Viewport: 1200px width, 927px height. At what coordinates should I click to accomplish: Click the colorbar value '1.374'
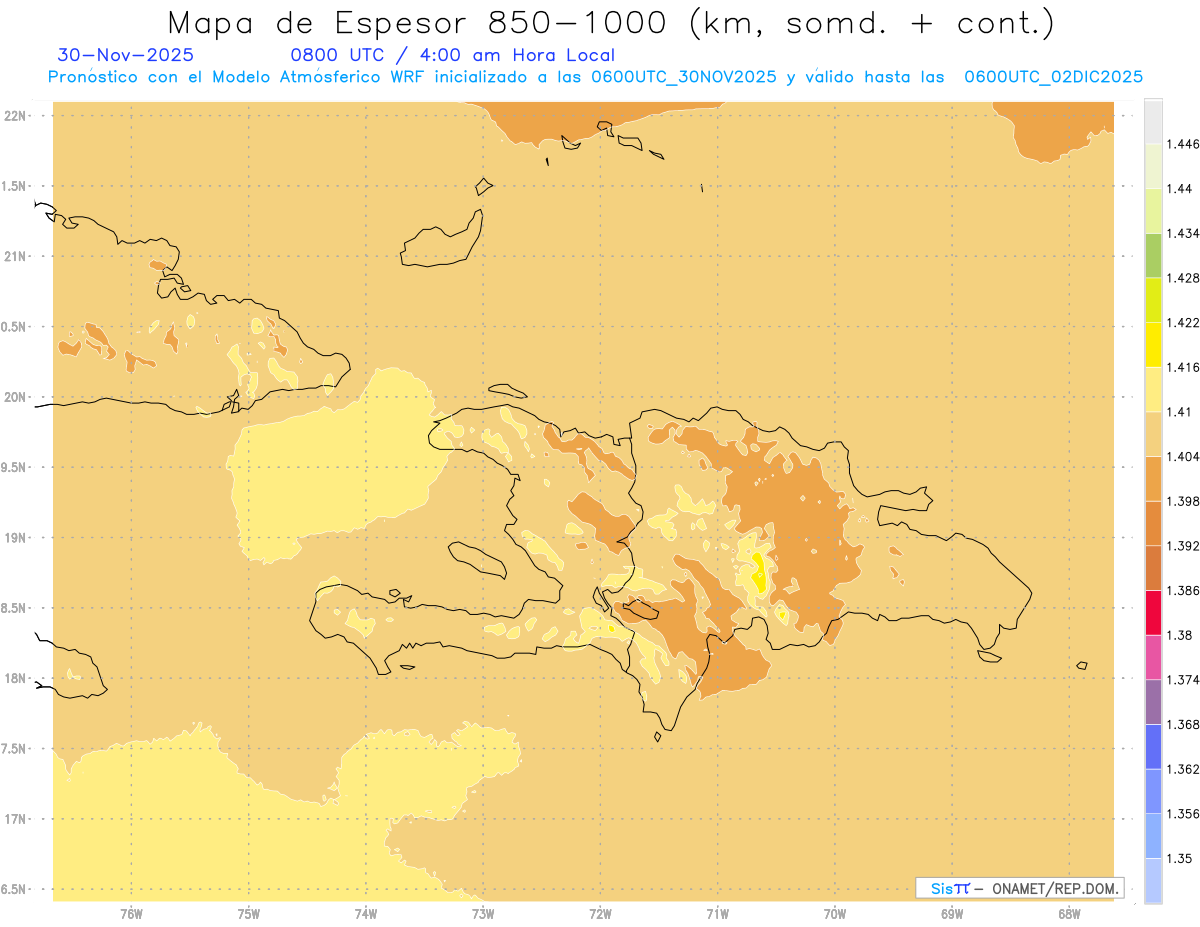(1183, 680)
